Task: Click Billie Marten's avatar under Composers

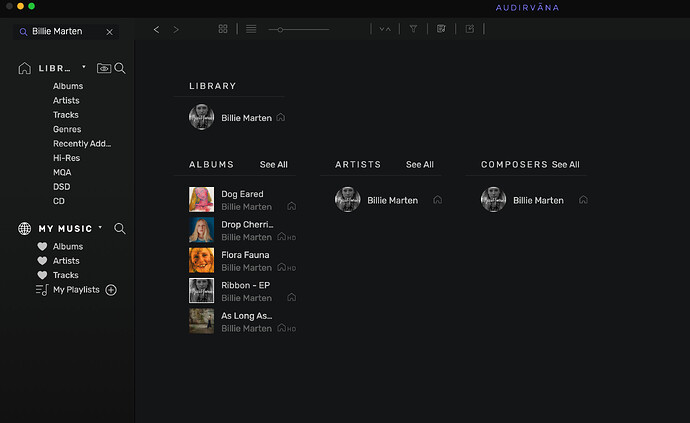Action: (493, 199)
